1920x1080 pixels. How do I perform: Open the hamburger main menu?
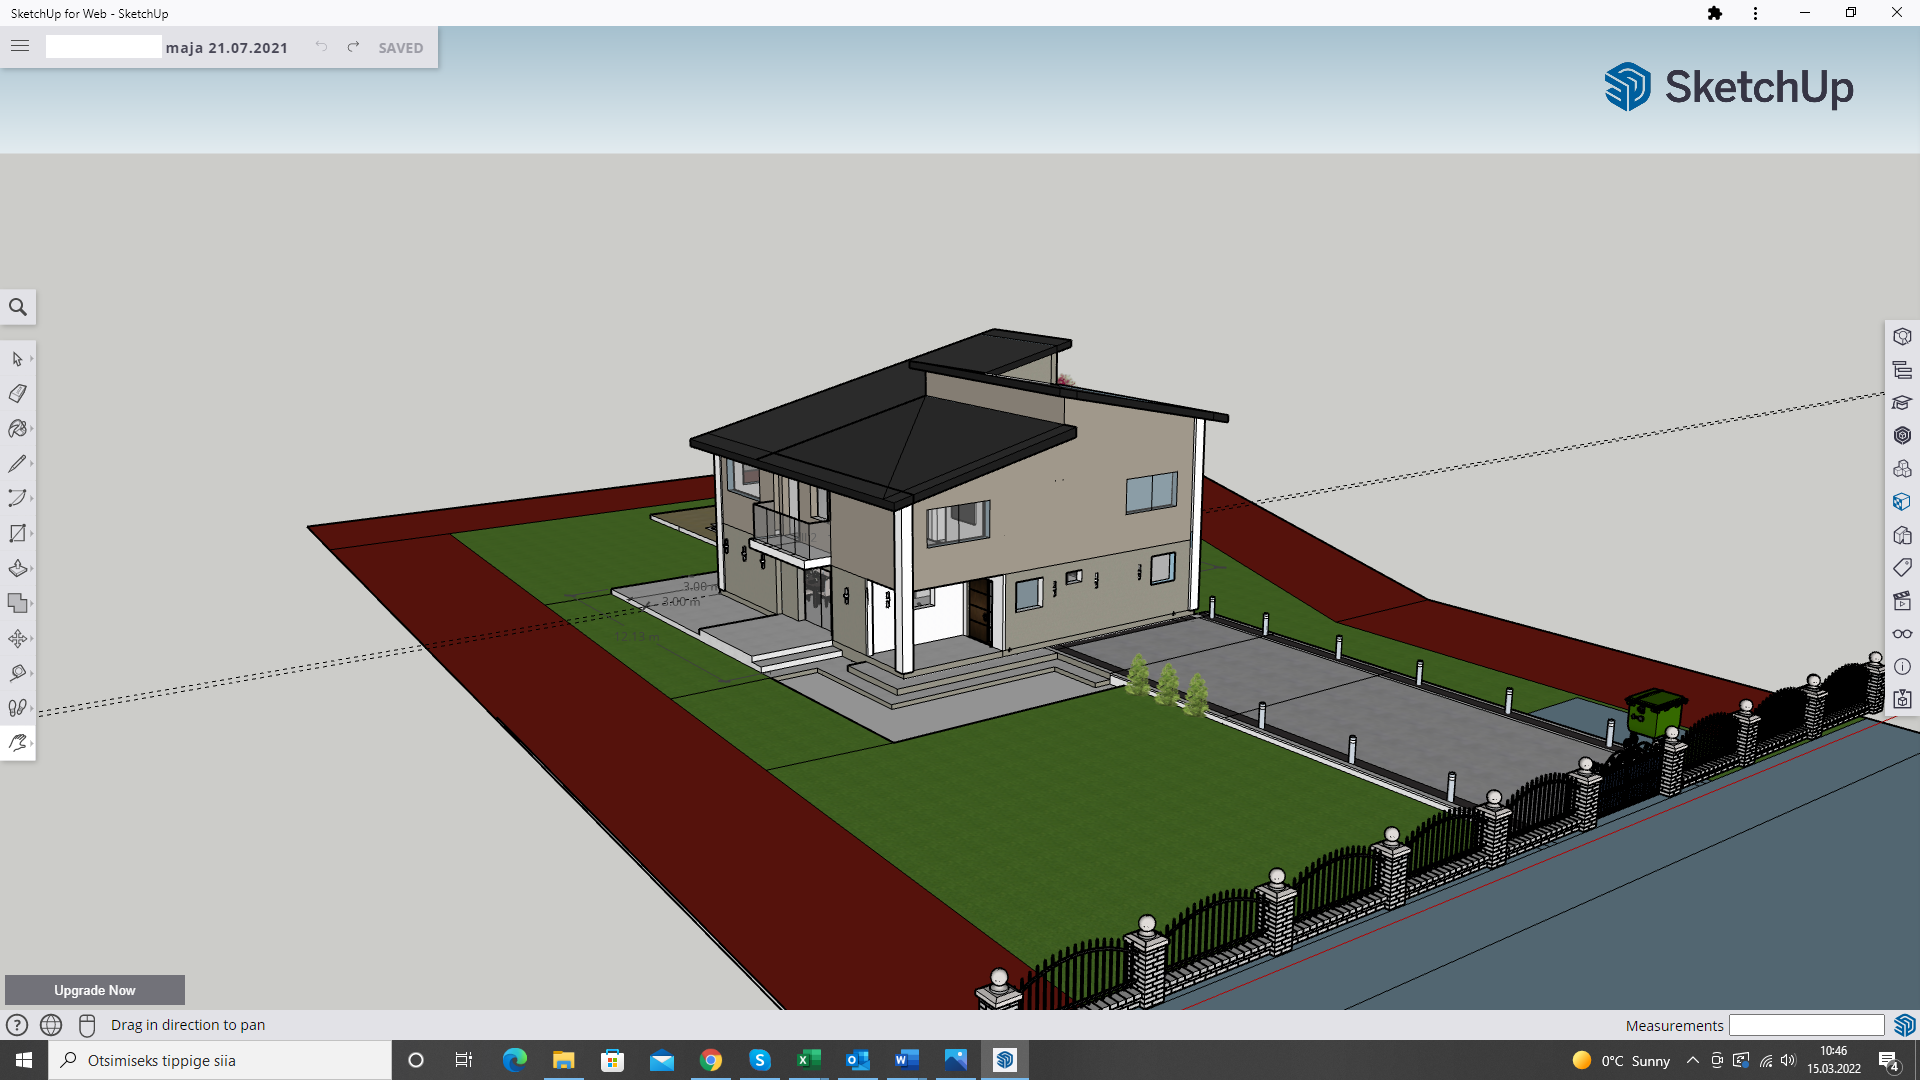[20, 46]
